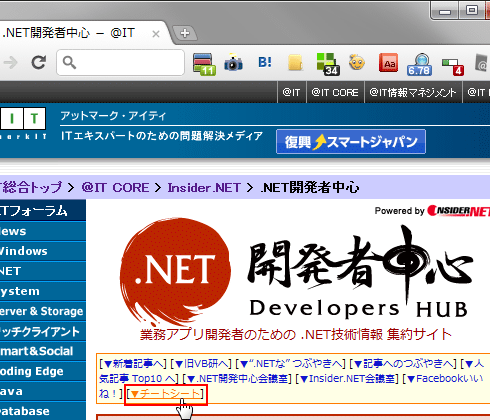
Task: Open Database in the sidebar menu
Action: 43,411
